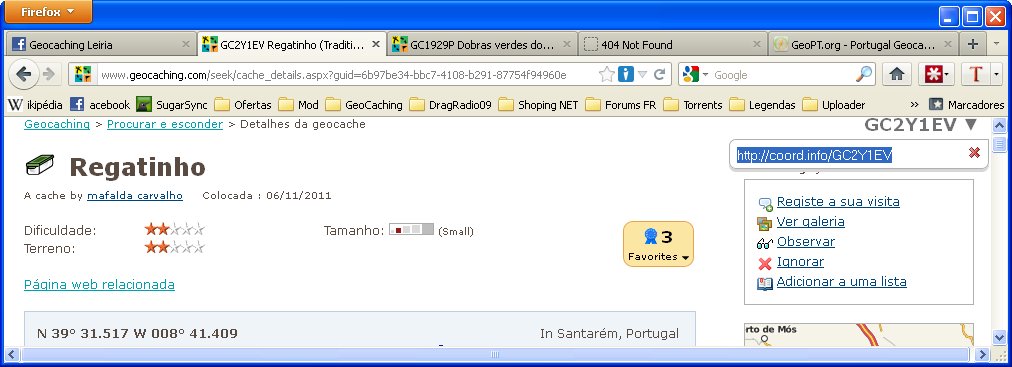Image resolution: width=1012 pixels, height=367 pixels.
Task: Open the Torrents bookmarks folder
Action: [693, 104]
